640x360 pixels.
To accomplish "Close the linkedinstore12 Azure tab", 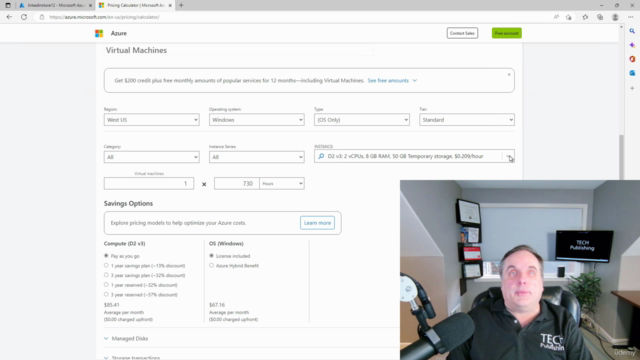I will (x=90, y=5).
